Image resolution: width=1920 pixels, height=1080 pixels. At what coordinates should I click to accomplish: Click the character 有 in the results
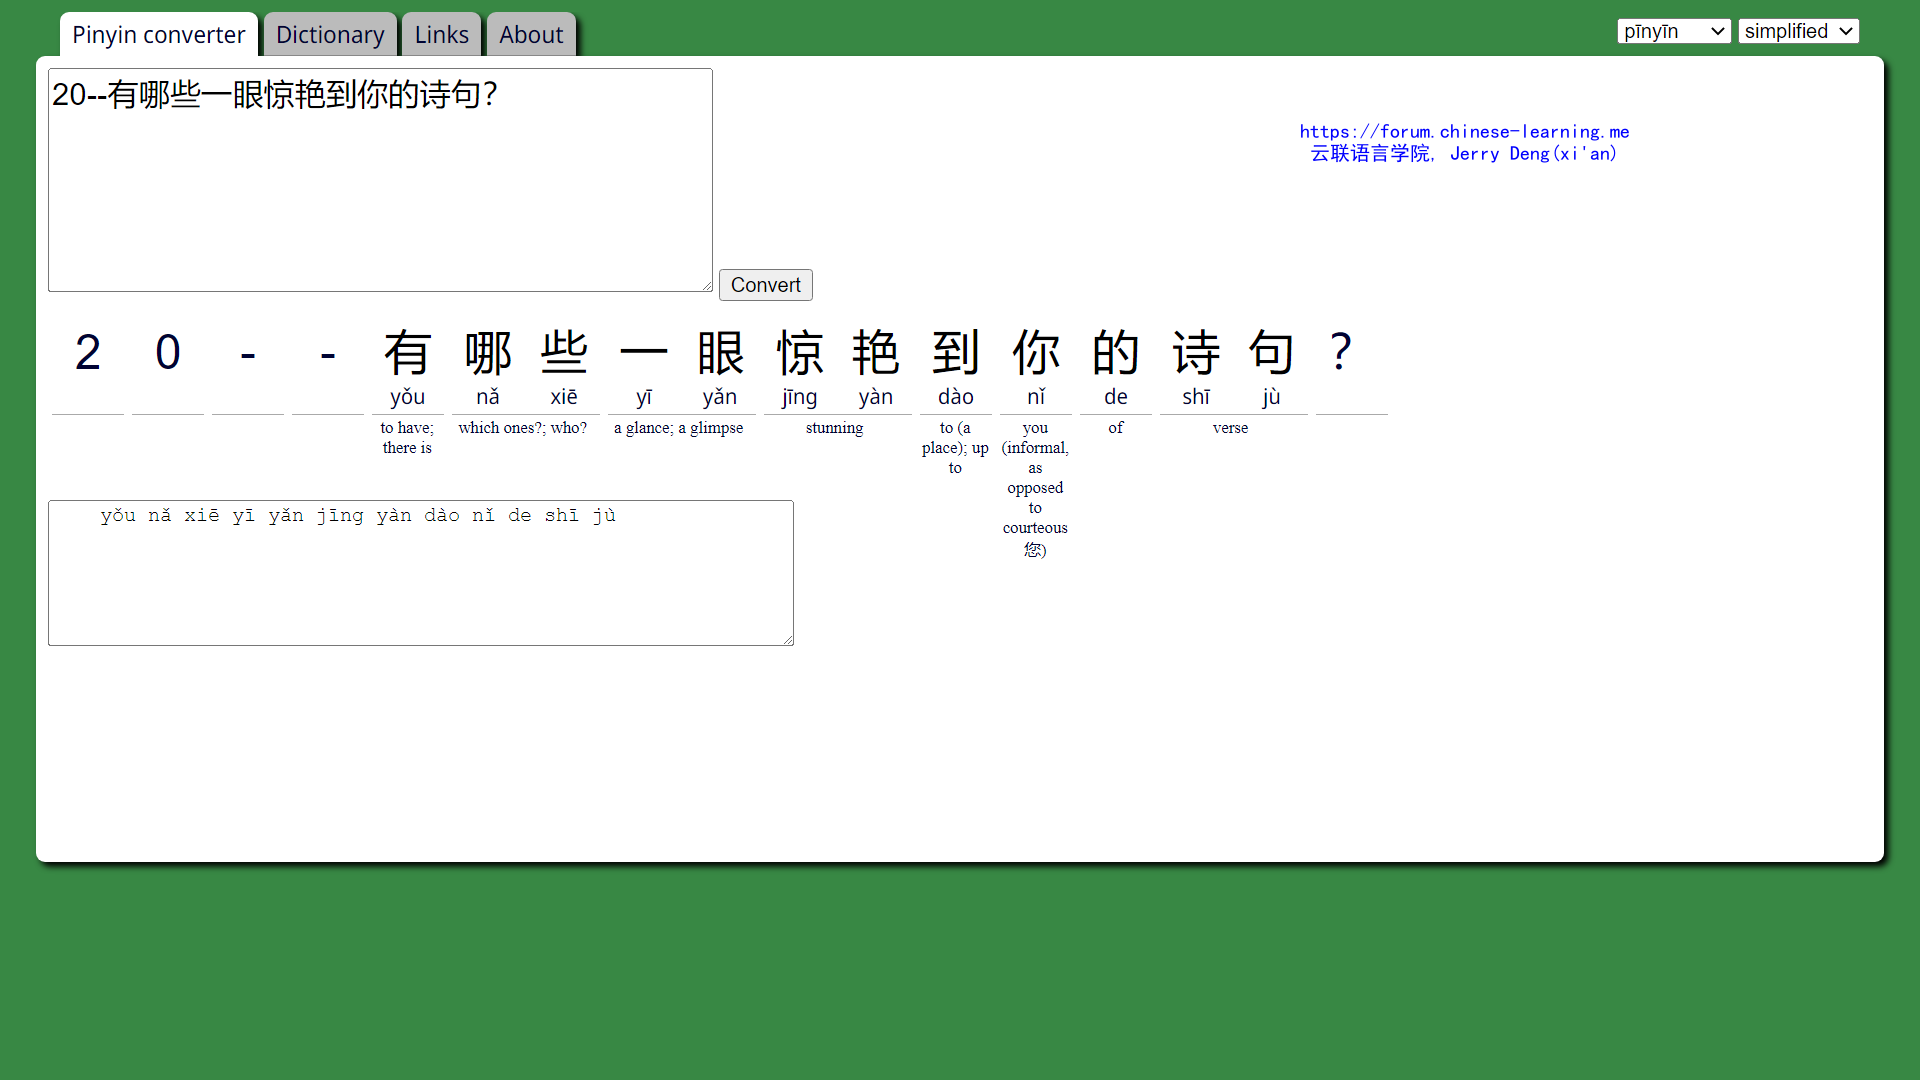(x=407, y=352)
